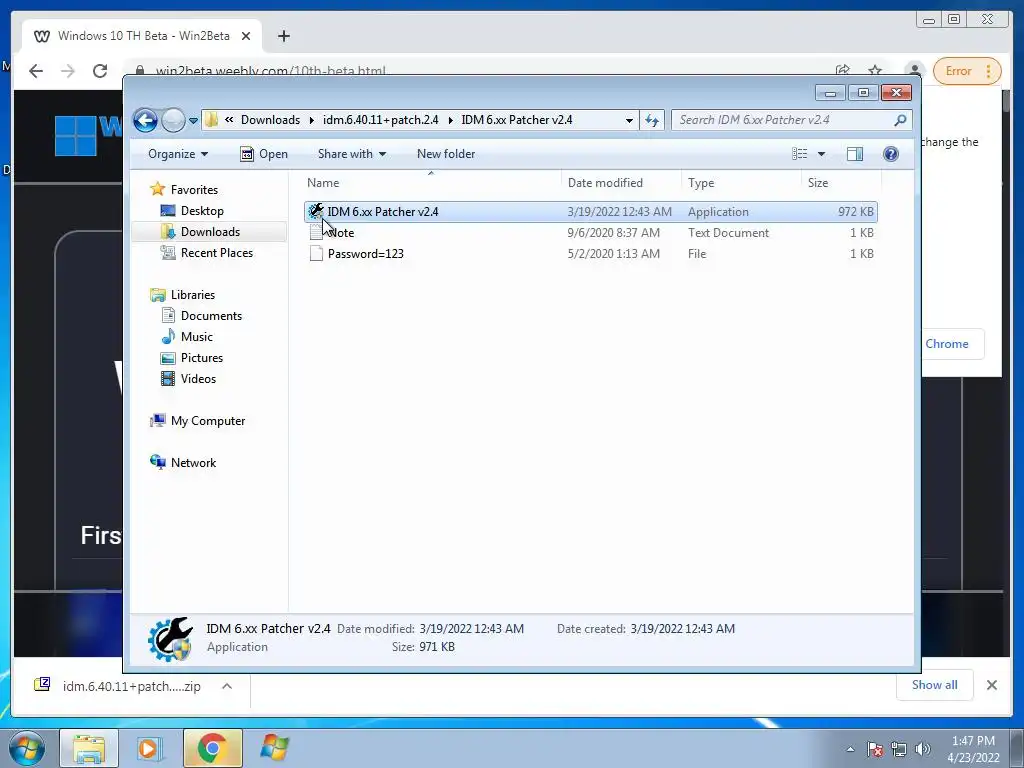Select the Password=123 file
The width and height of the screenshot is (1024, 768).
(590, 253)
